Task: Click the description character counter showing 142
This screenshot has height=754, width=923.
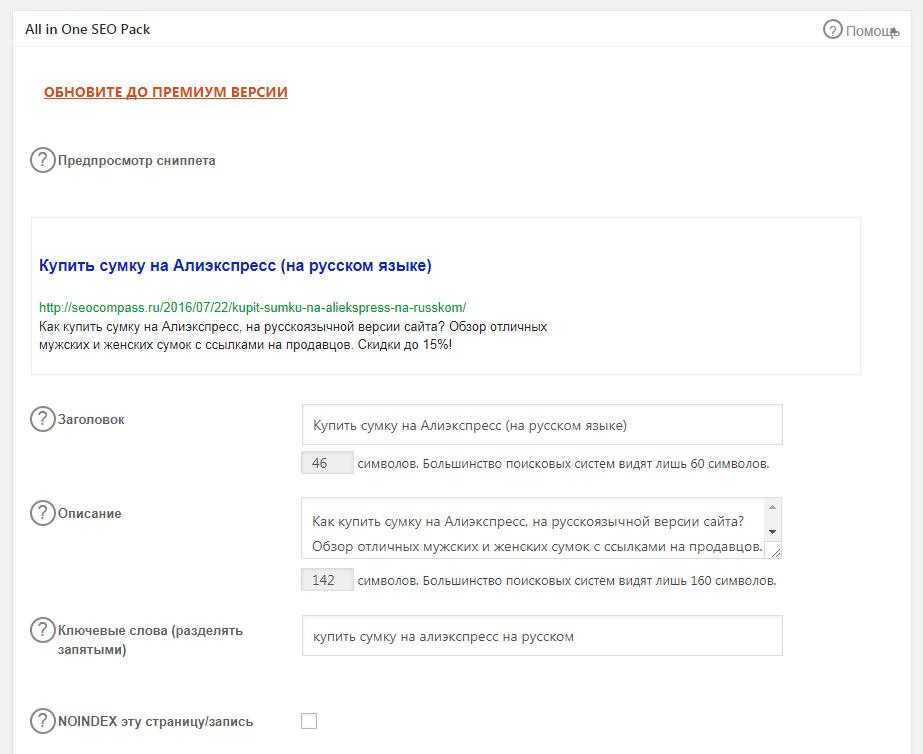Action: [327, 580]
